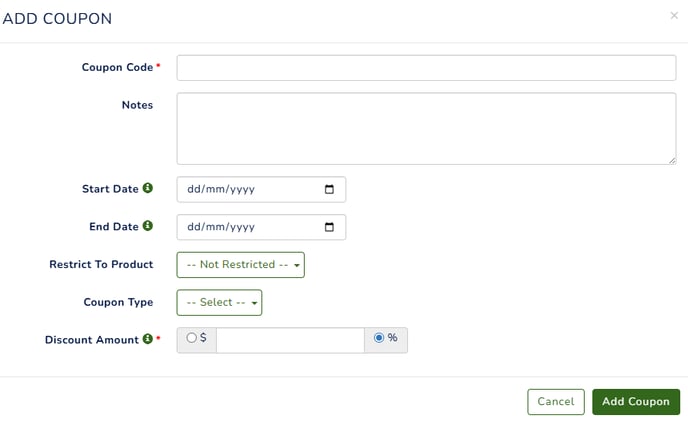
Task: Click the Add Coupon button
Action: [636, 401]
